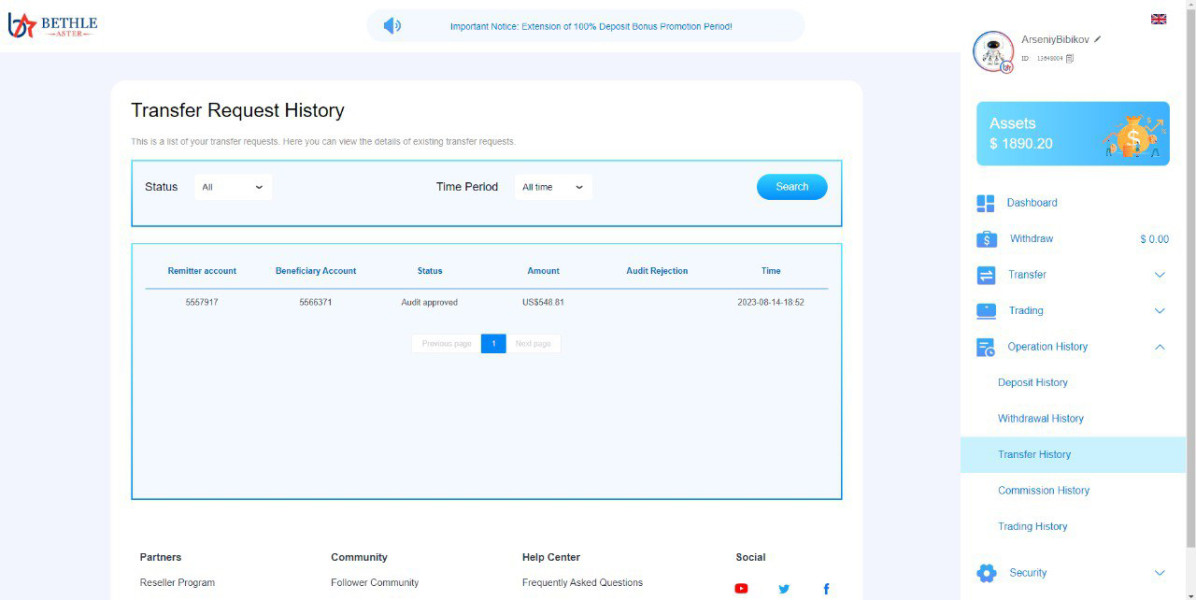1196x600 pixels.
Task: Select Withdrawal History menu item
Action: pos(1040,419)
